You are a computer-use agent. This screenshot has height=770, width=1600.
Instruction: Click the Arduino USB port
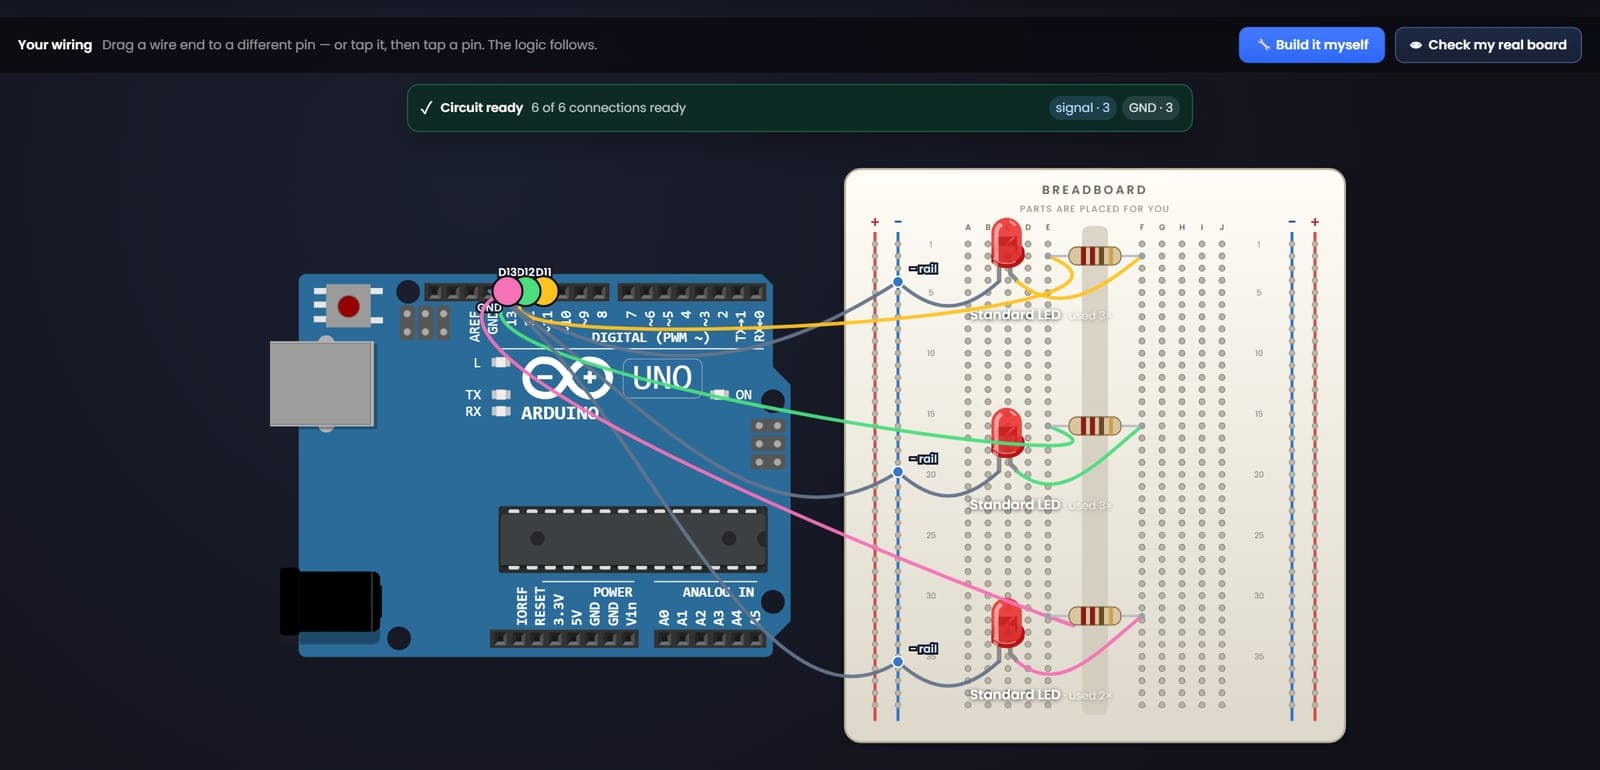coord(322,384)
